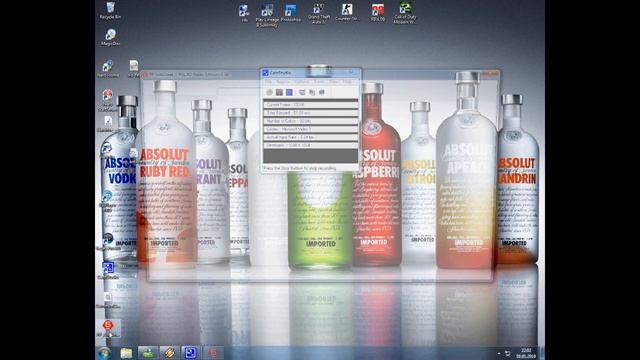Click the 'Time Elapsed' status row in CamStudio
640x360 pixels.
(310, 113)
